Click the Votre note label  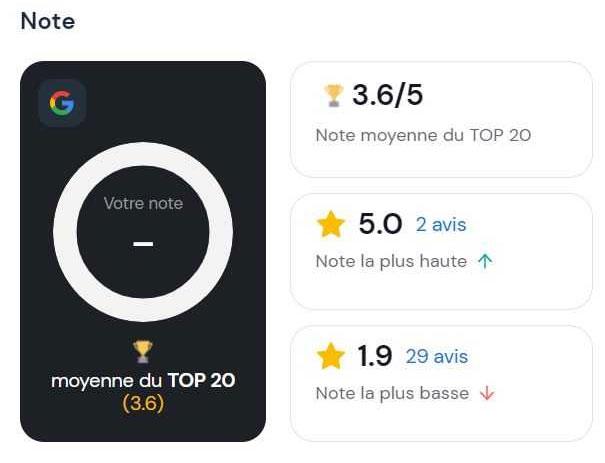pos(143,203)
